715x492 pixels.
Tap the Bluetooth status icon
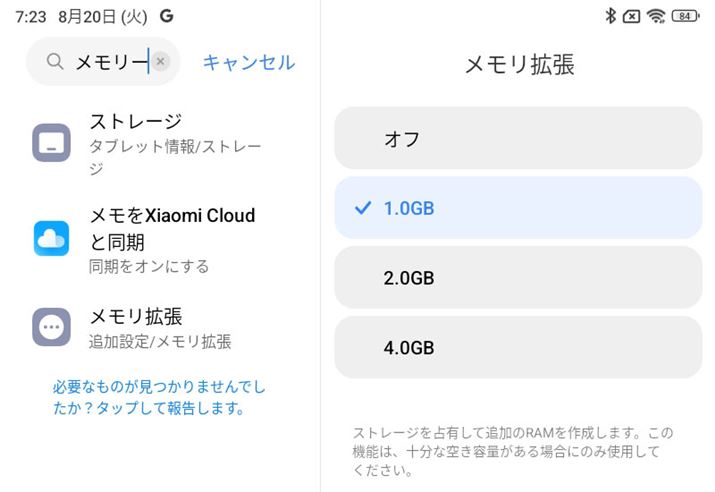[x=610, y=15]
